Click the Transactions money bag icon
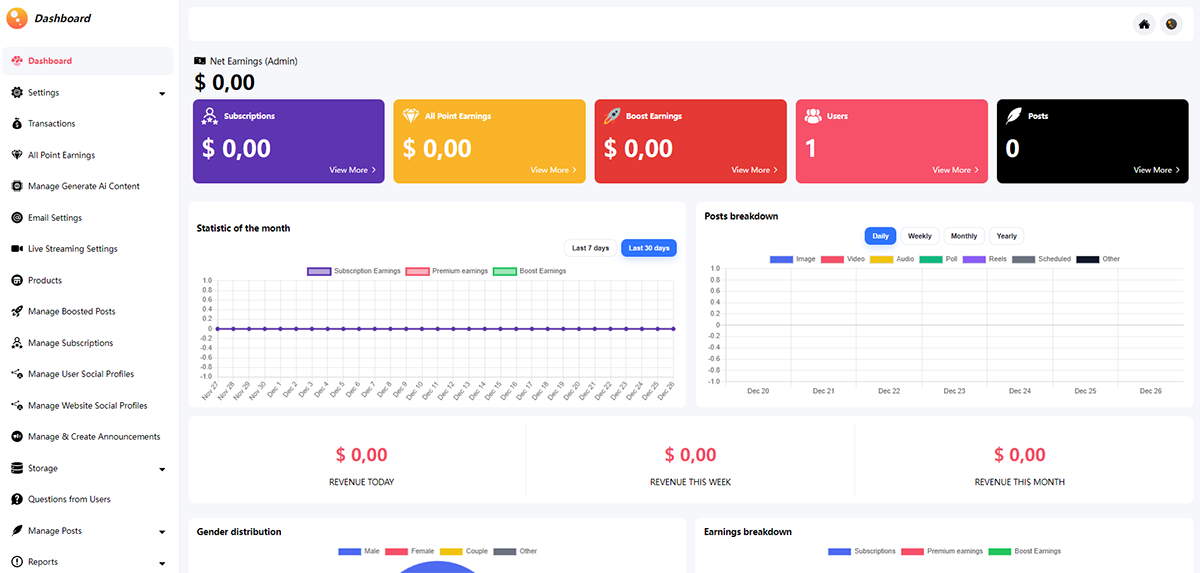Viewport: 1200px width, 573px height. 17,124
